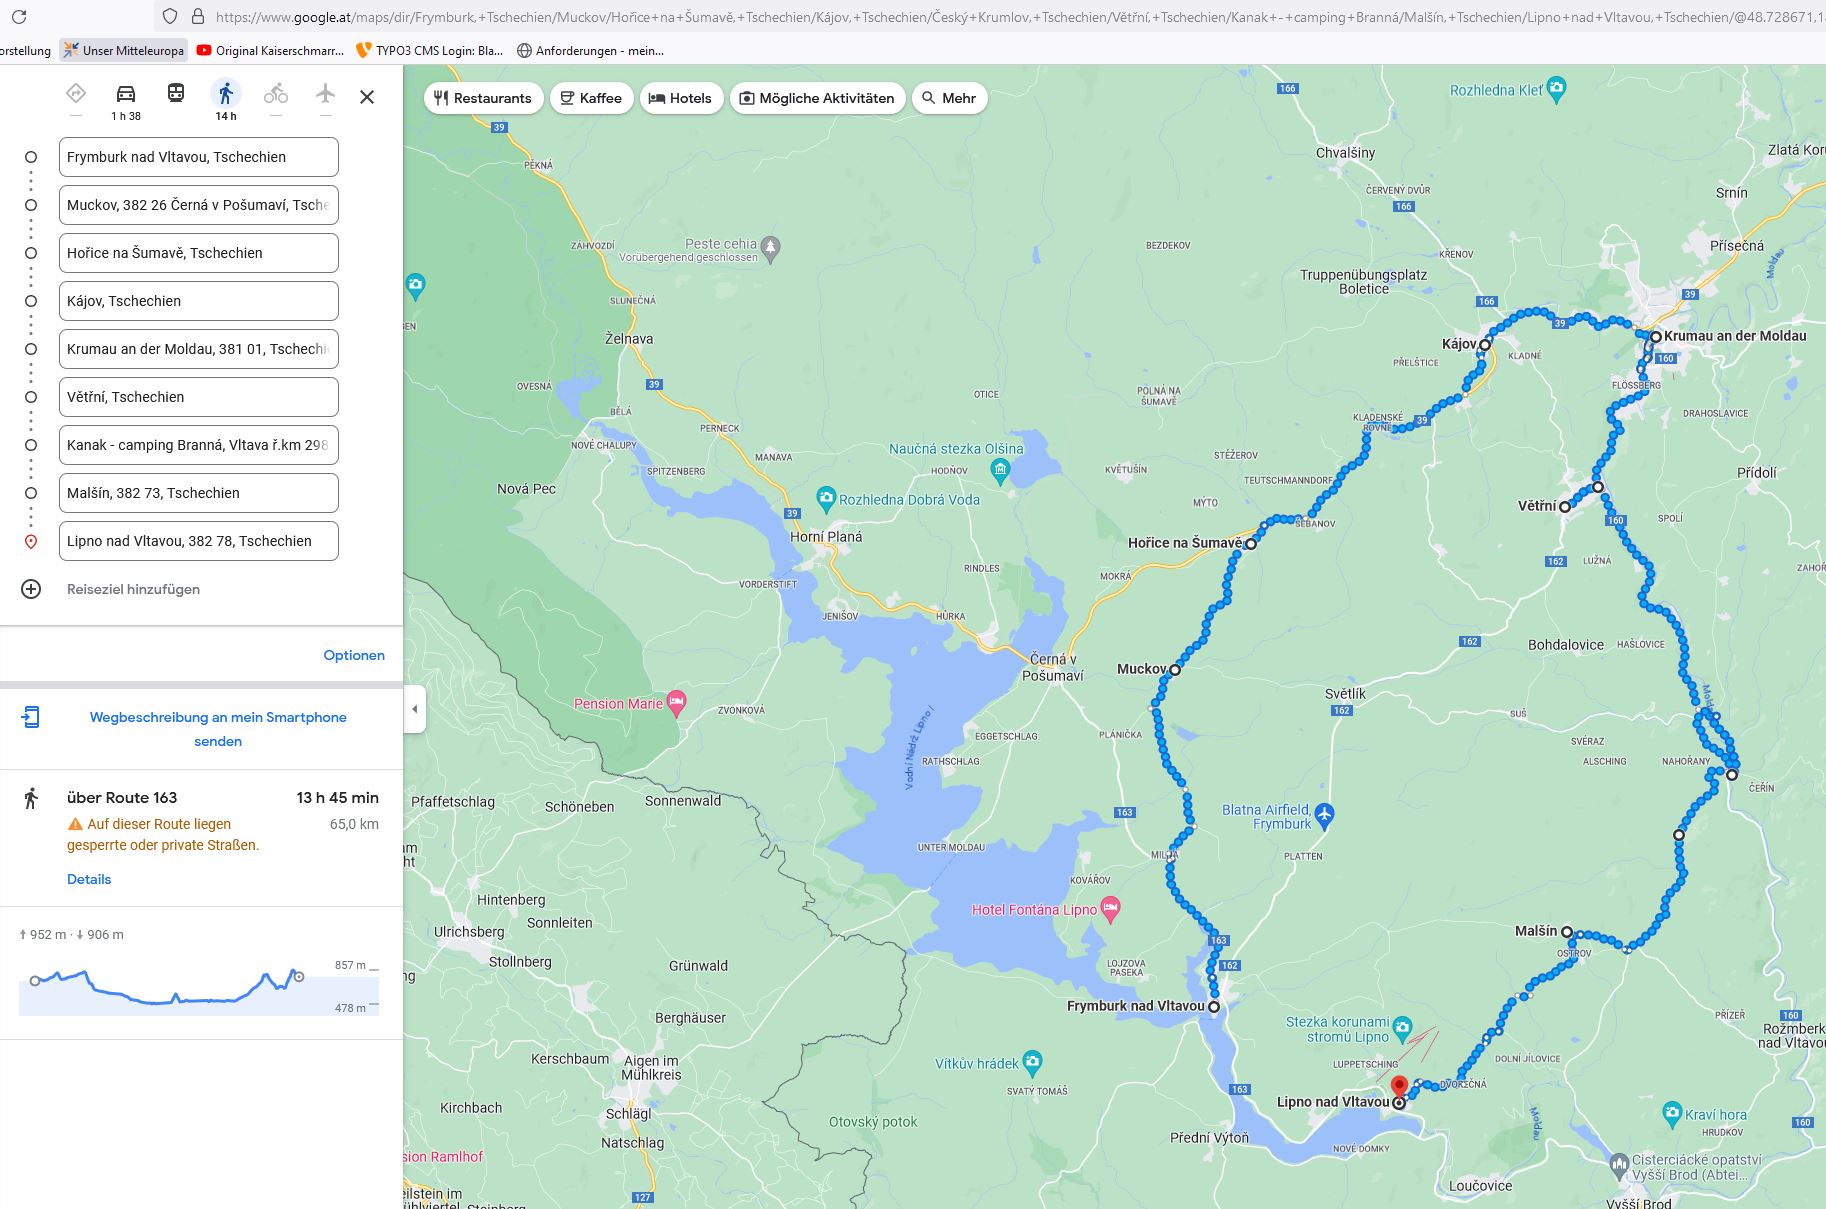This screenshot has height=1209, width=1826.
Task: Click the Frymburk nad Vltavou map waypoint
Action: point(1214,1007)
